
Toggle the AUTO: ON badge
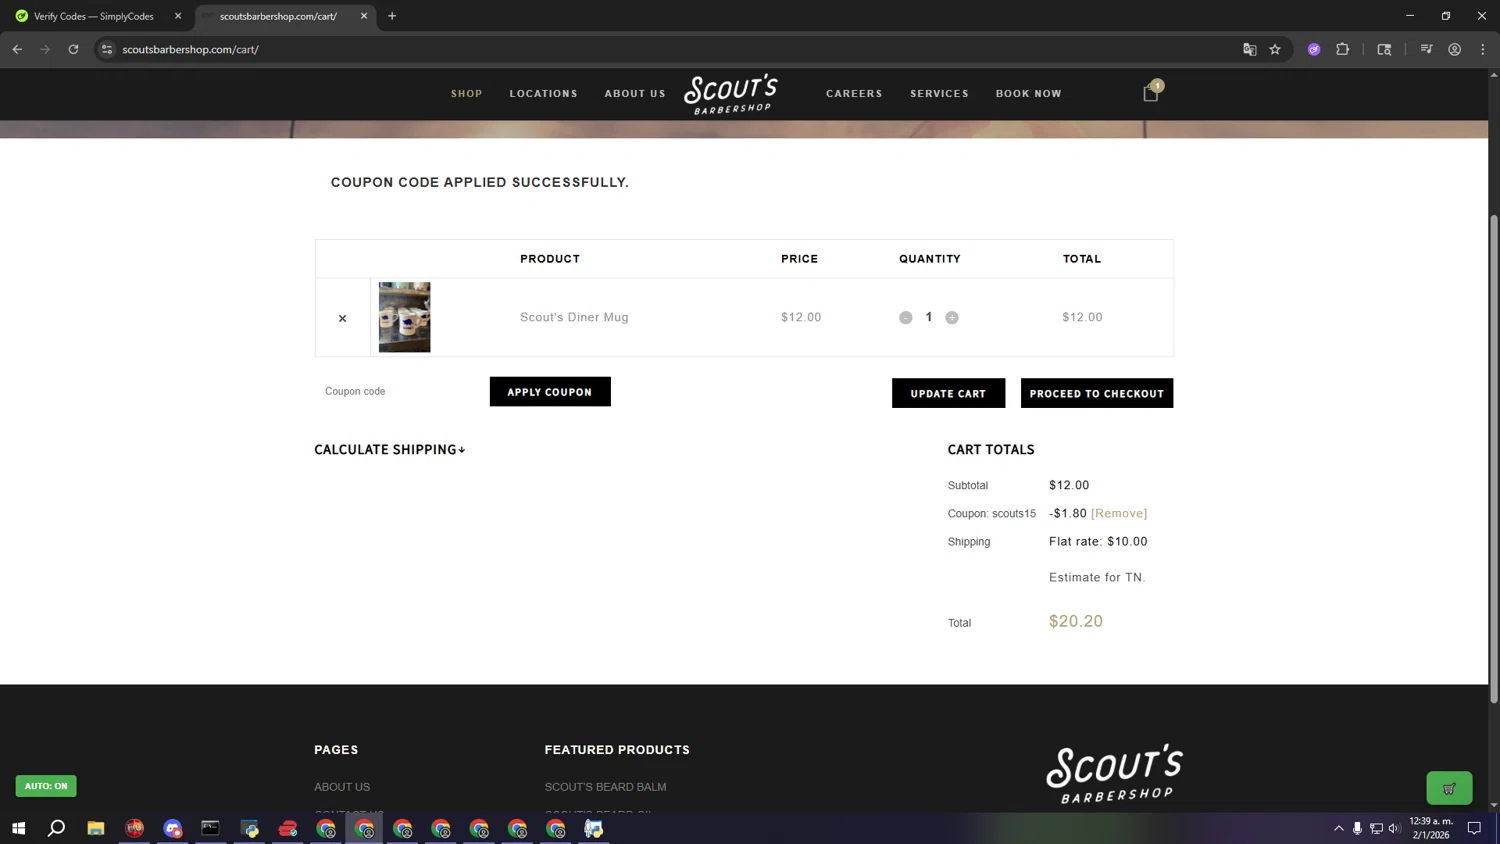point(46,786)
